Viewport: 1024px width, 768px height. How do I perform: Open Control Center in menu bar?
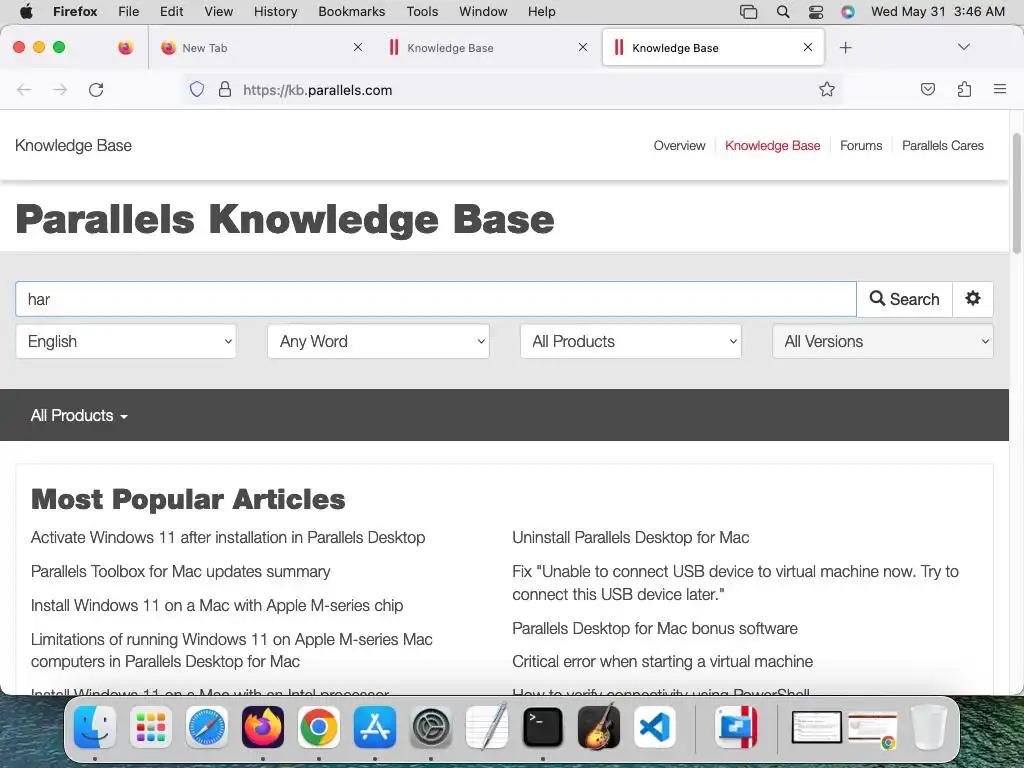[x=816, y=11]
